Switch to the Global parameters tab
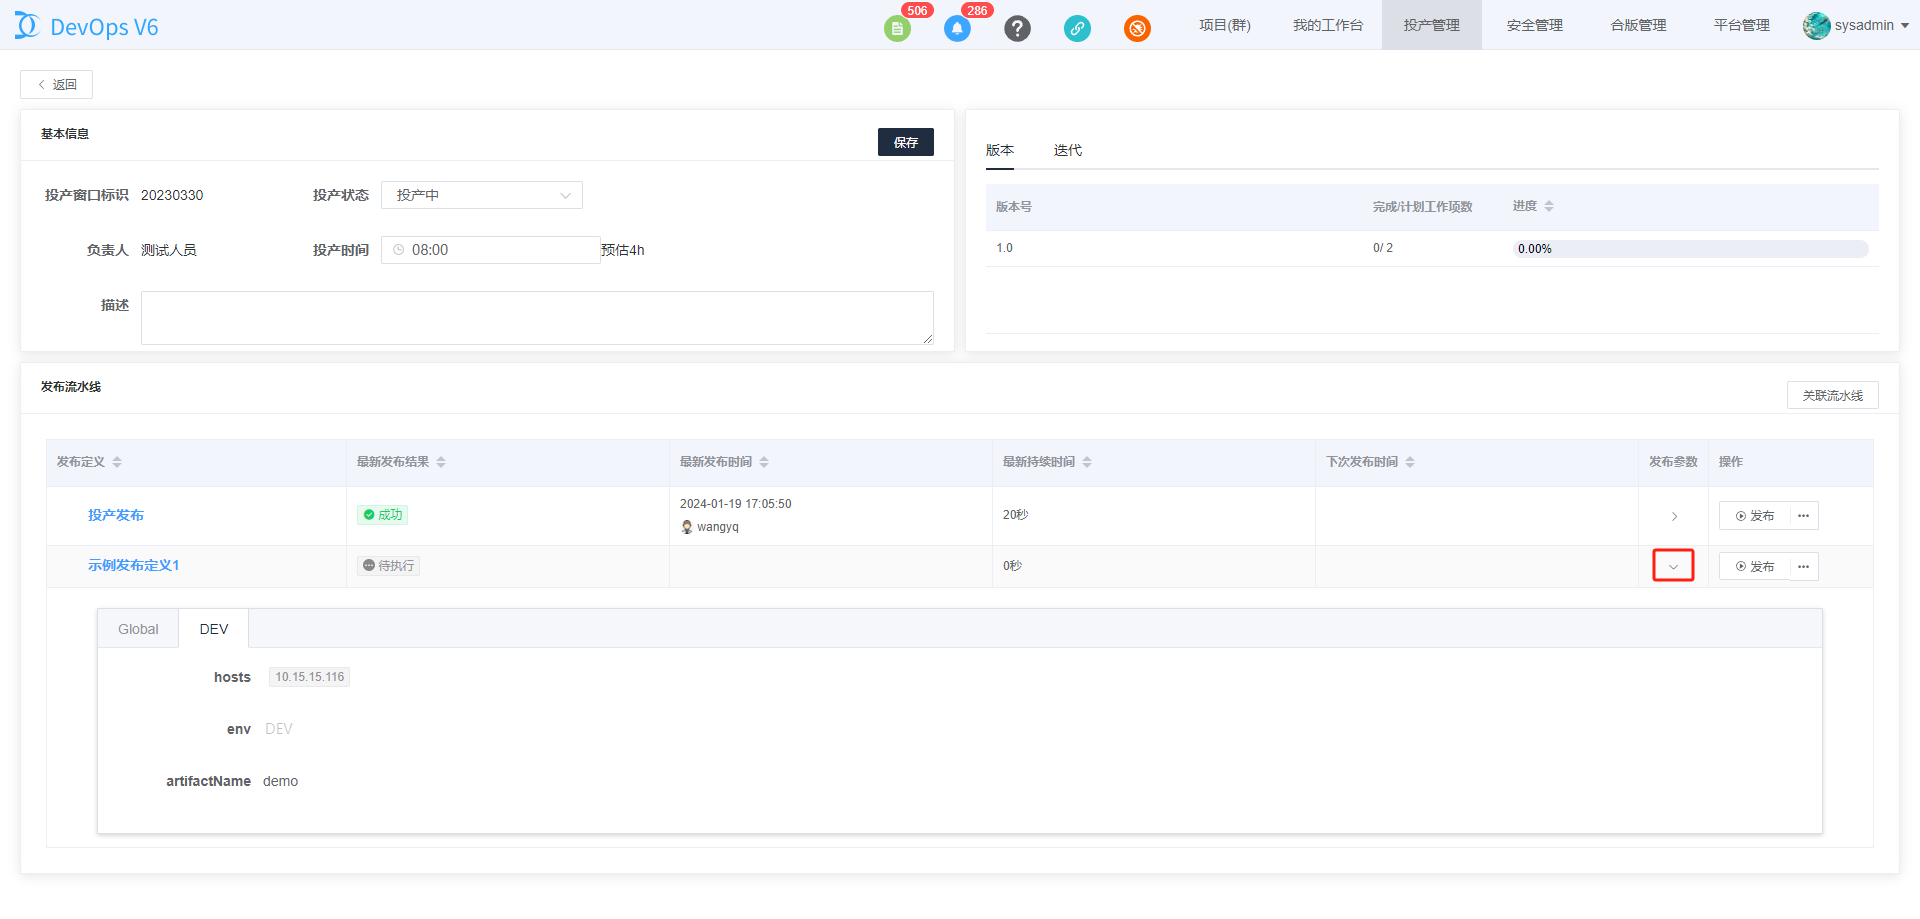Image resolution: width=1920 pixels, height=919 pixels. pyautogui.click(x=138, y=629)
